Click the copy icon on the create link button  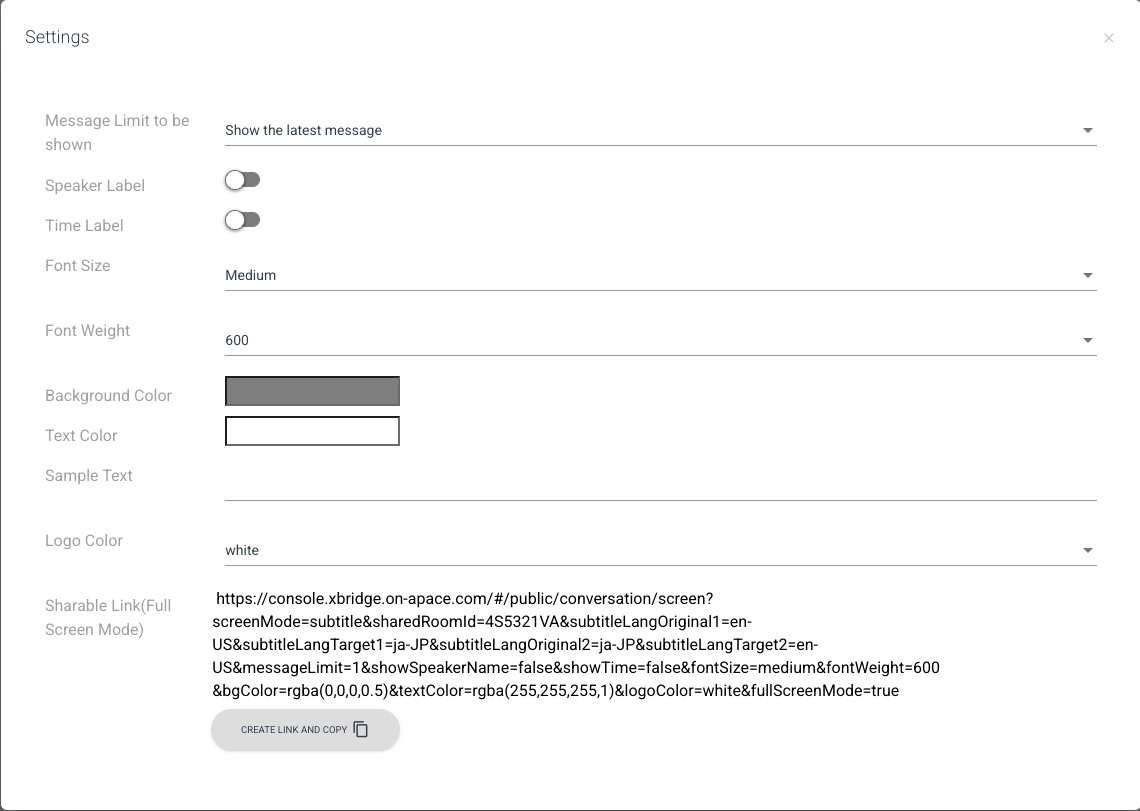coord(361,730)
